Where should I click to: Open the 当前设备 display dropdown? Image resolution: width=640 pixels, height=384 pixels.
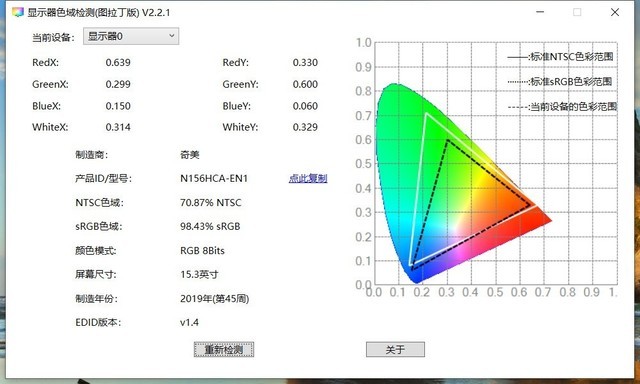131,36
